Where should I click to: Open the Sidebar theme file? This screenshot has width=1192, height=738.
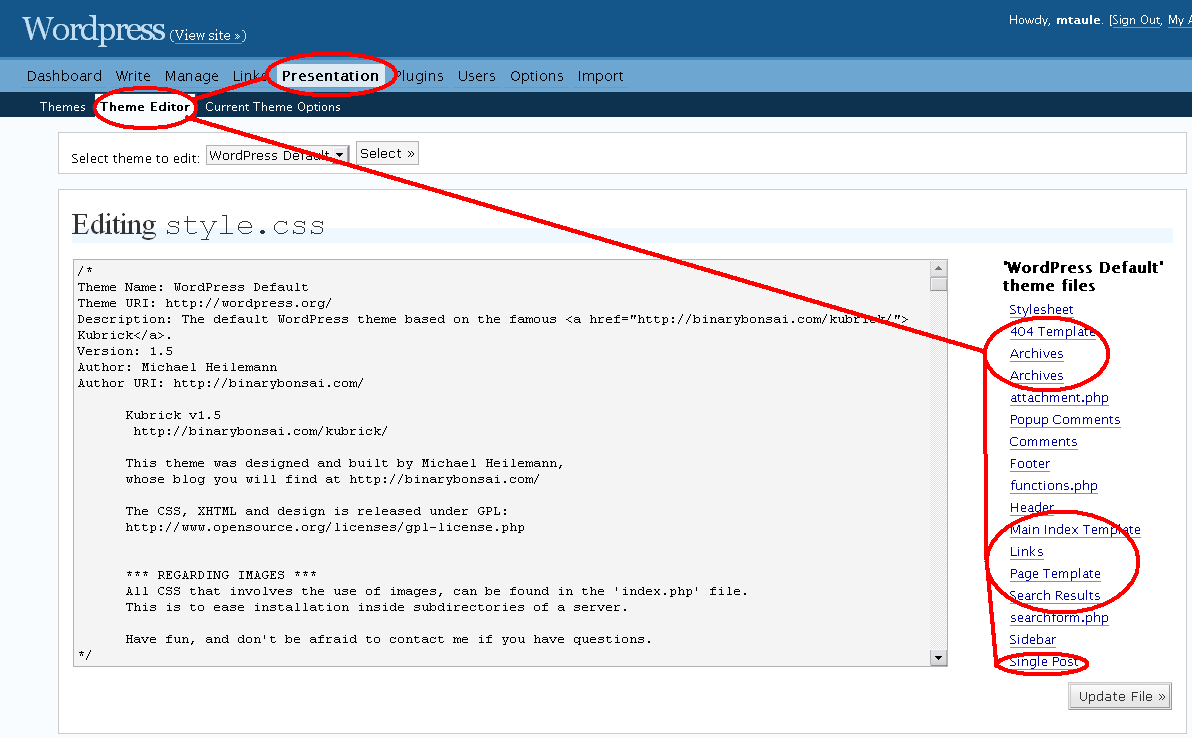point(1032,640)
